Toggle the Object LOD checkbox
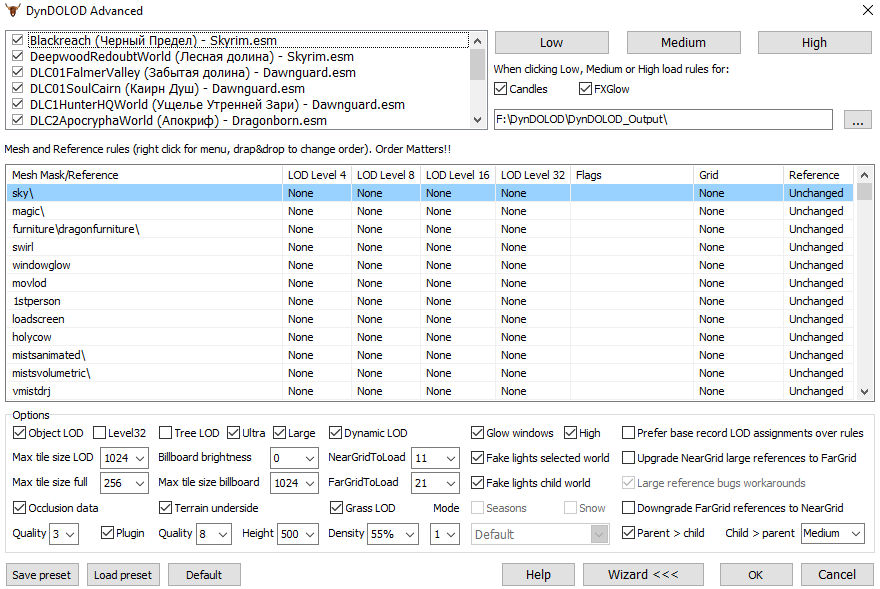Viewport: 880px width, 589px height. pos(19,433)
